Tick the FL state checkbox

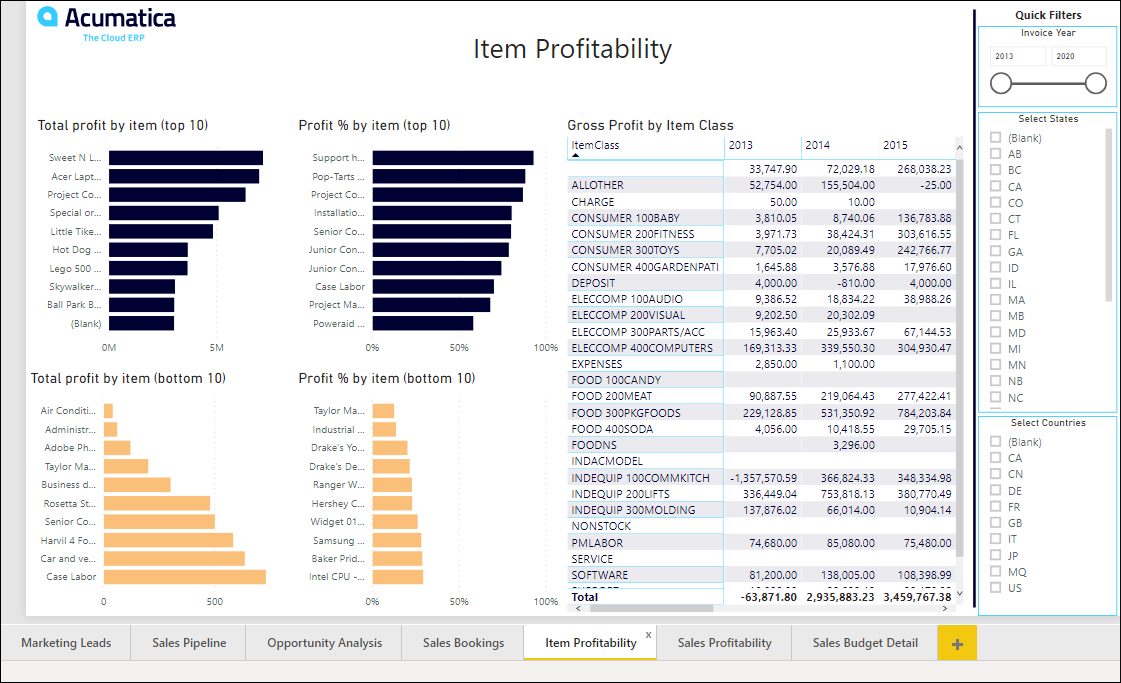(995, 235)
